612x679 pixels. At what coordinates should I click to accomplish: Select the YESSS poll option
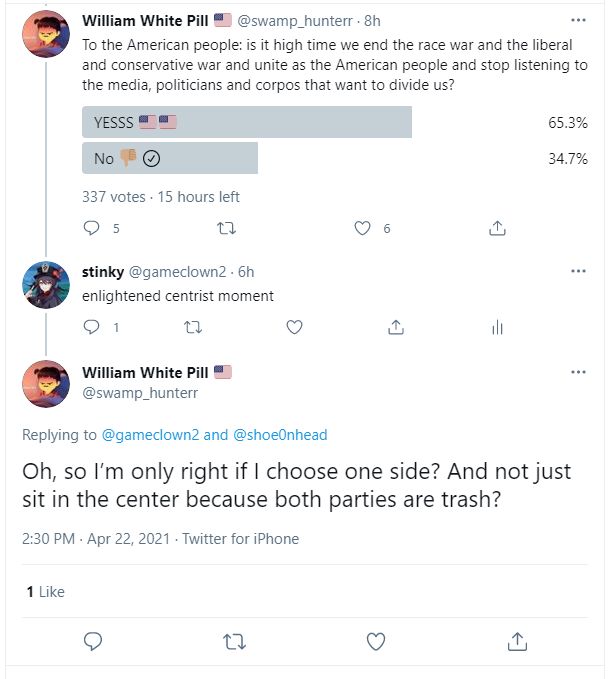click(247, 122)
